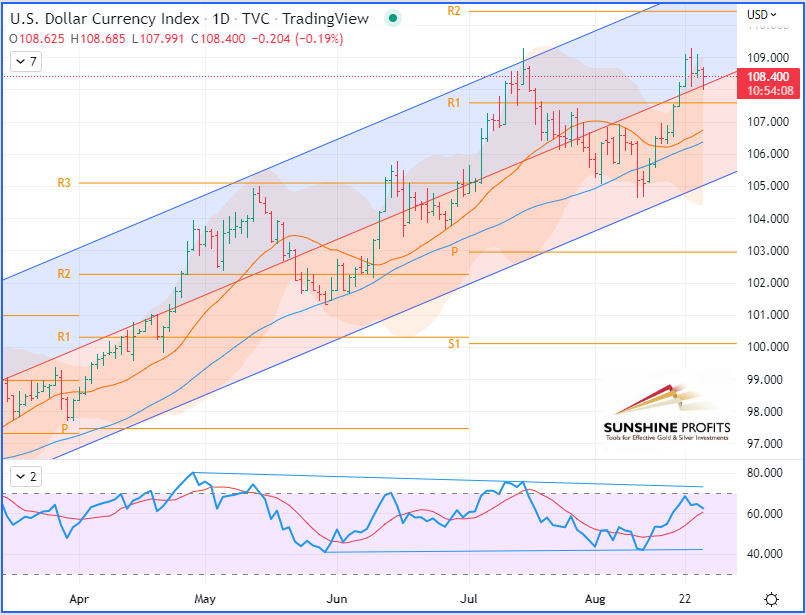This screenshot has width=806, height=615.
Task: Collapse the 7 indicators legend
Action: pyautogui.click(x=26, y=62)
